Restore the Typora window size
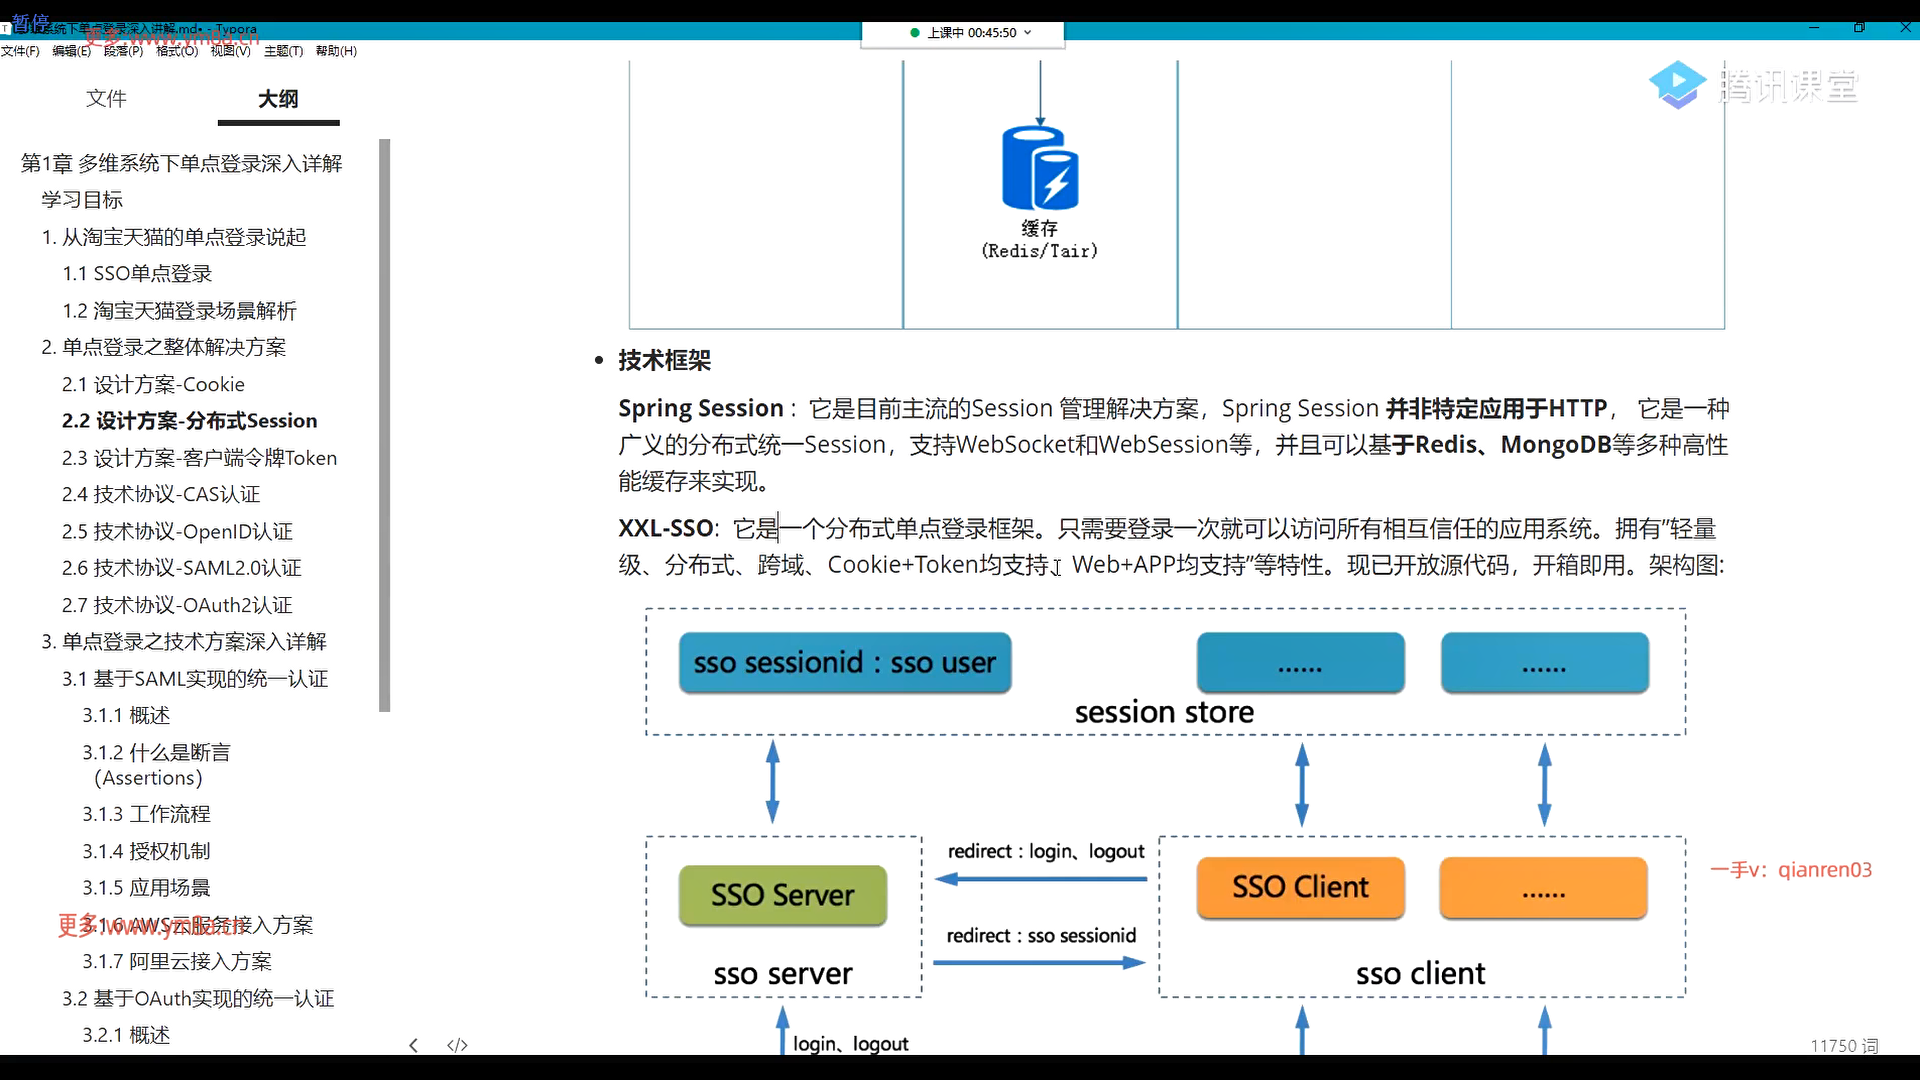1920x1080 pixels. click(1859, 28)
